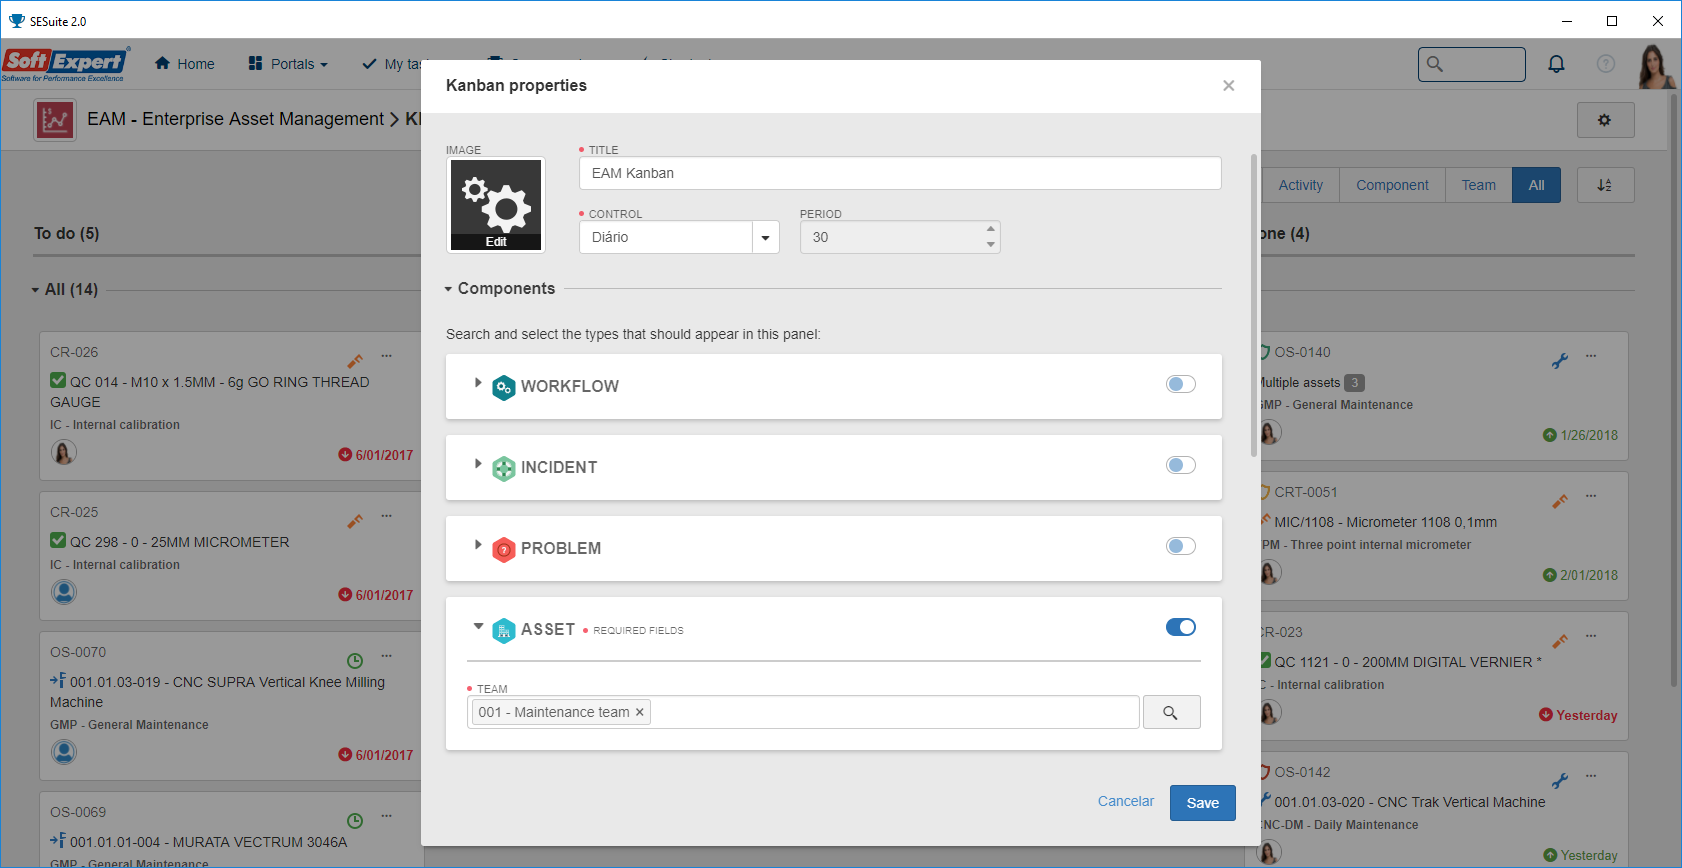
Task: Collapse the ASSET component row
Action: pos(478,627)
